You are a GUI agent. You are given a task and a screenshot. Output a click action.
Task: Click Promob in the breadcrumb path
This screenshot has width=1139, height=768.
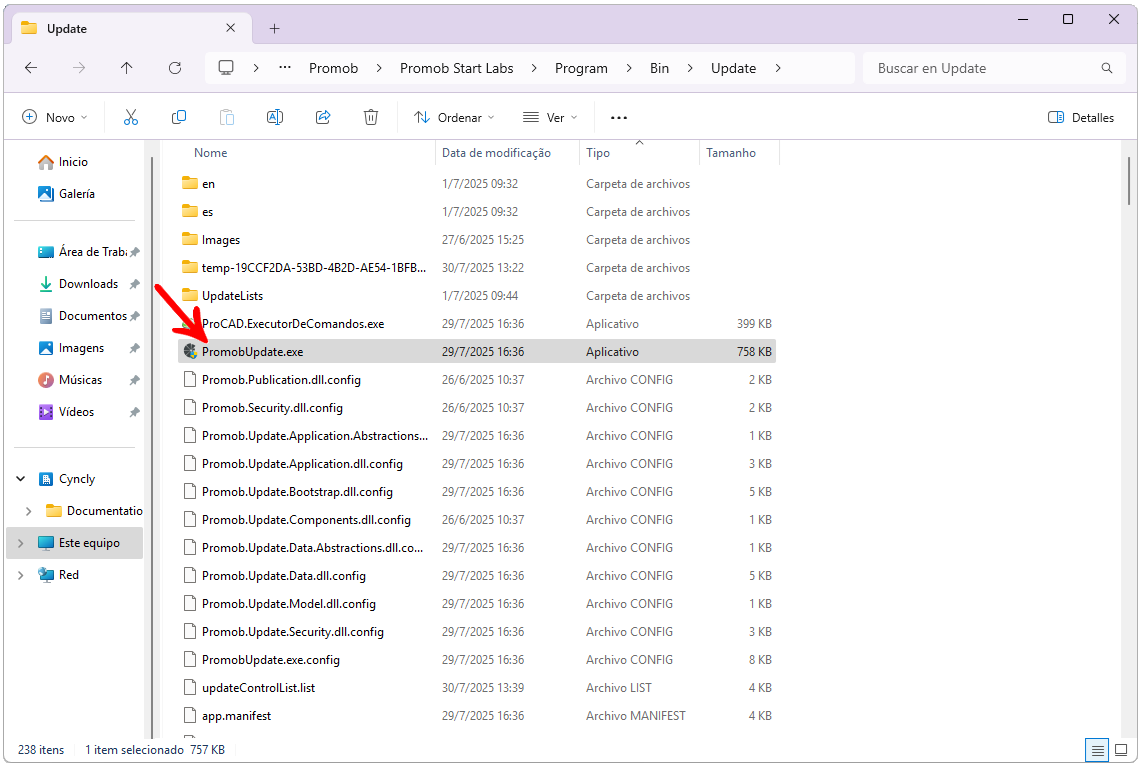(333, 68)
